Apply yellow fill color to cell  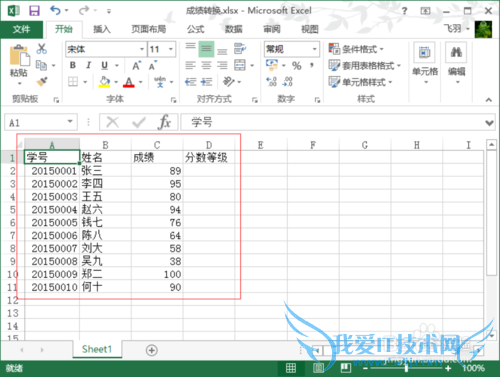coord(104,82)
